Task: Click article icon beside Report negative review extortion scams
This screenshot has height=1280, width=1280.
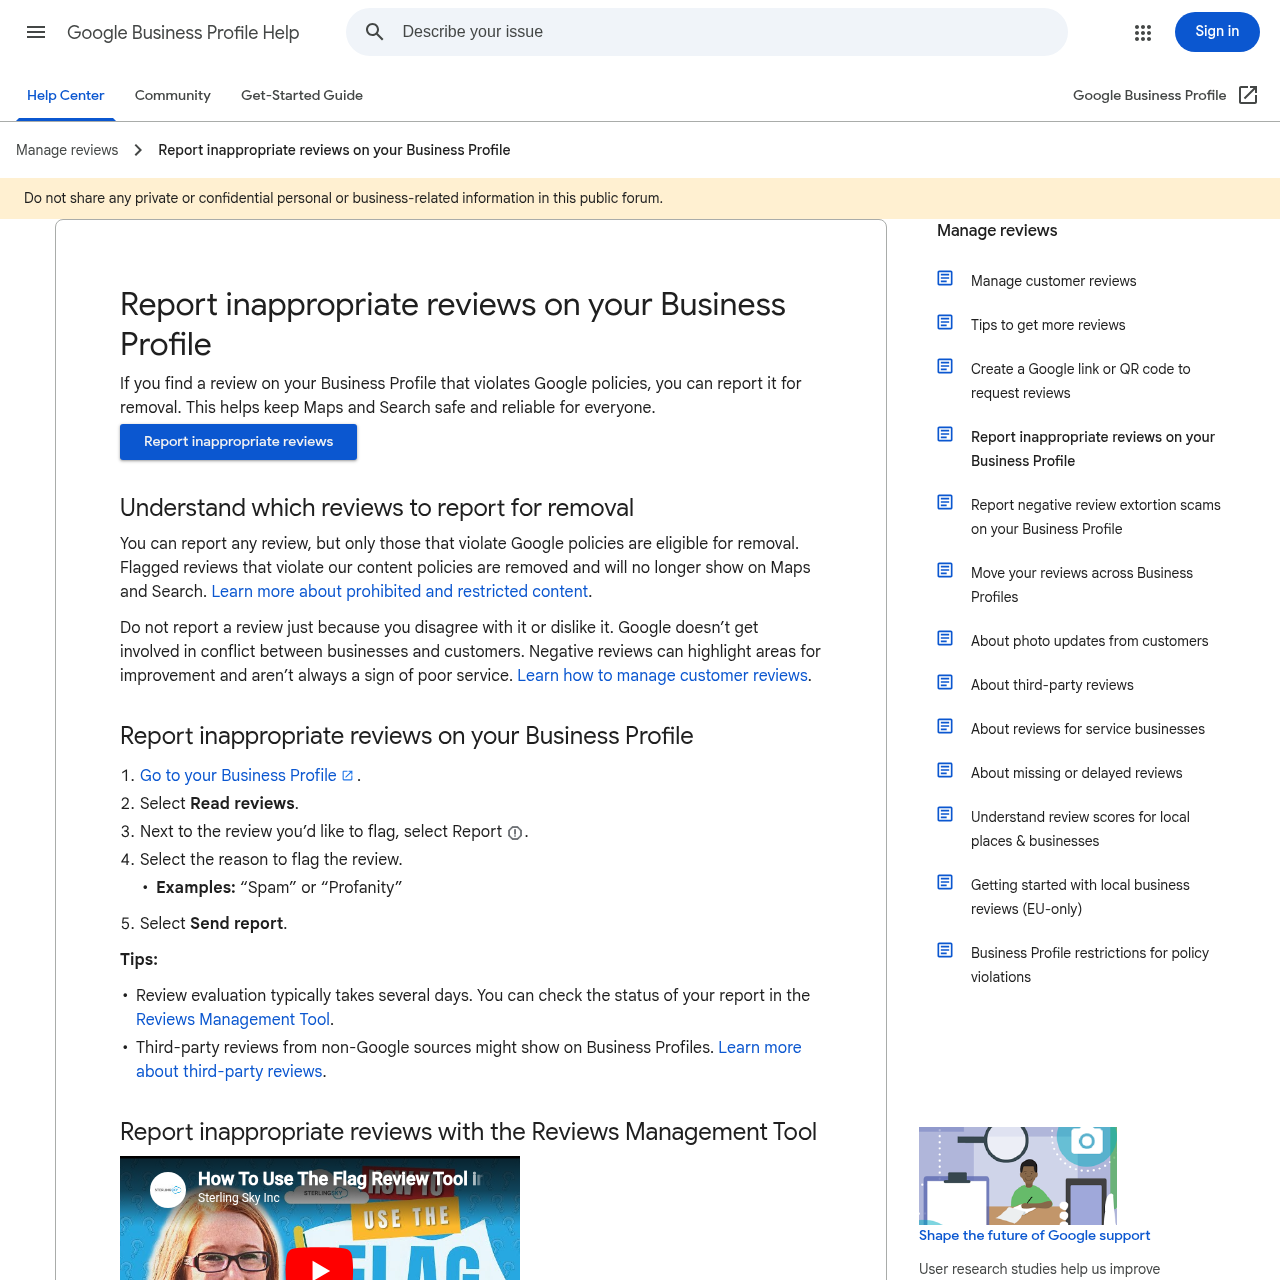Action: click(x=945, y=502)
